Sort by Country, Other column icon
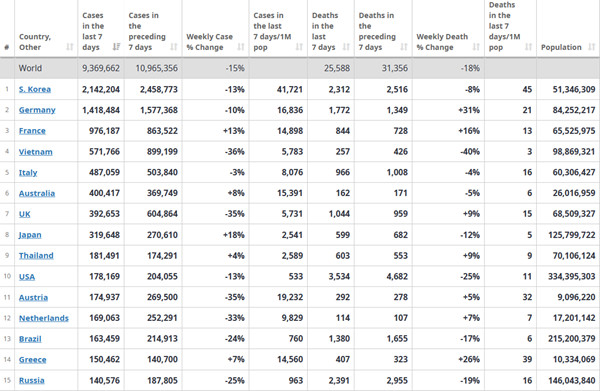Image resolution: width=600 pixels, height=391 pixels. pos(70,47)
